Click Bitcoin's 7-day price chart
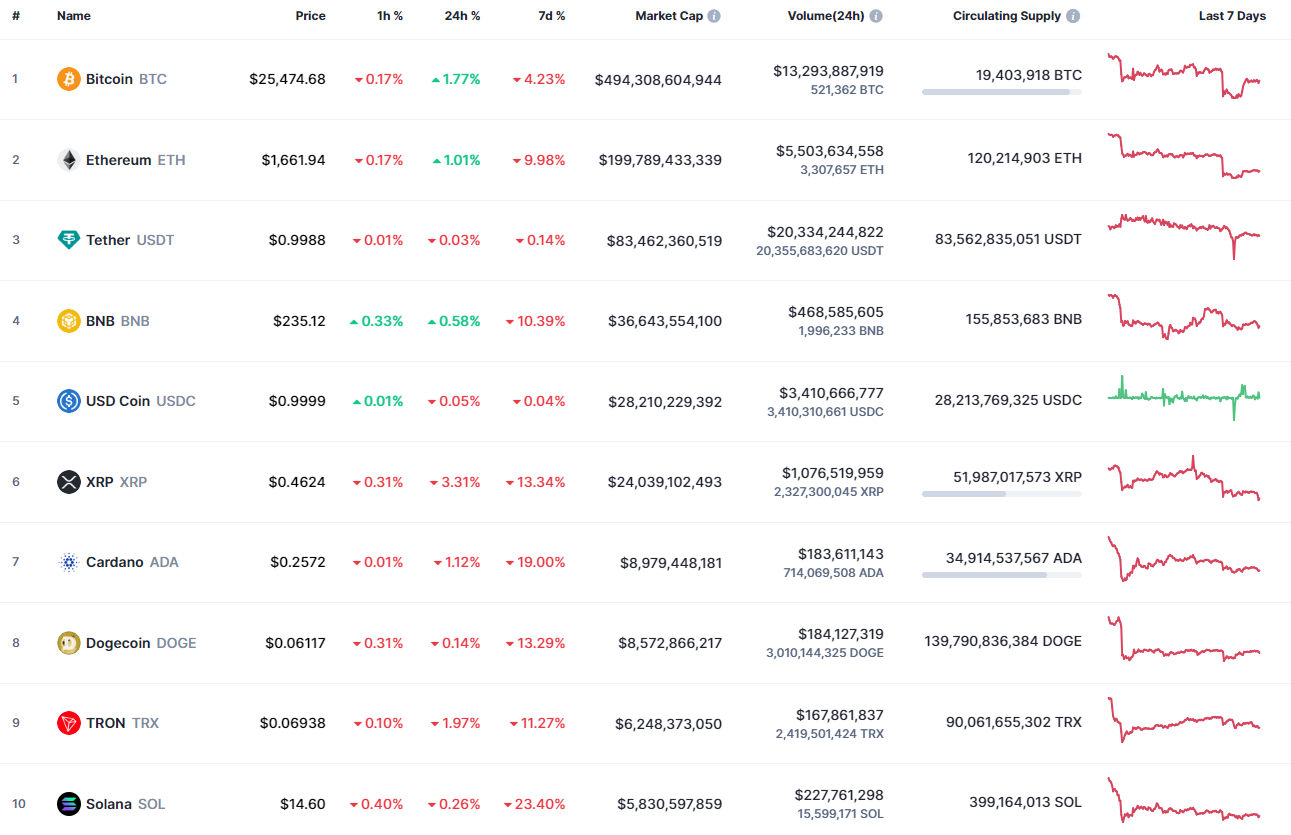The height and width of the screenshot is (835, 1291). [1184, 78]
